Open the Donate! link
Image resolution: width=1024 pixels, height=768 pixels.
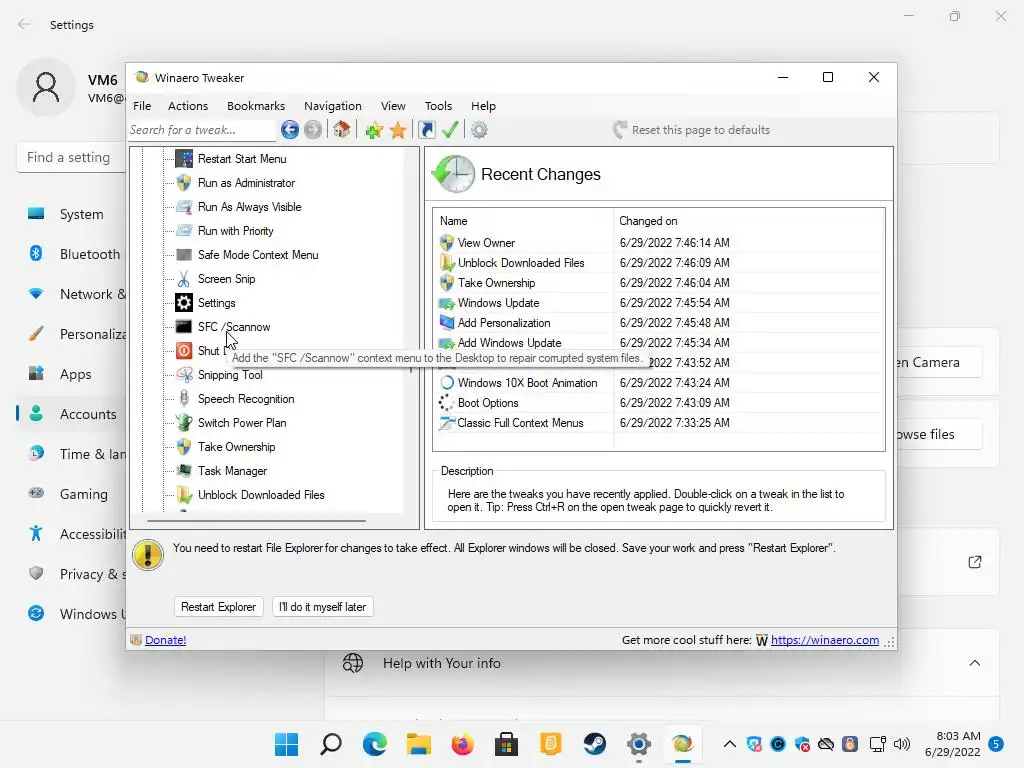(x=165, y=640)
